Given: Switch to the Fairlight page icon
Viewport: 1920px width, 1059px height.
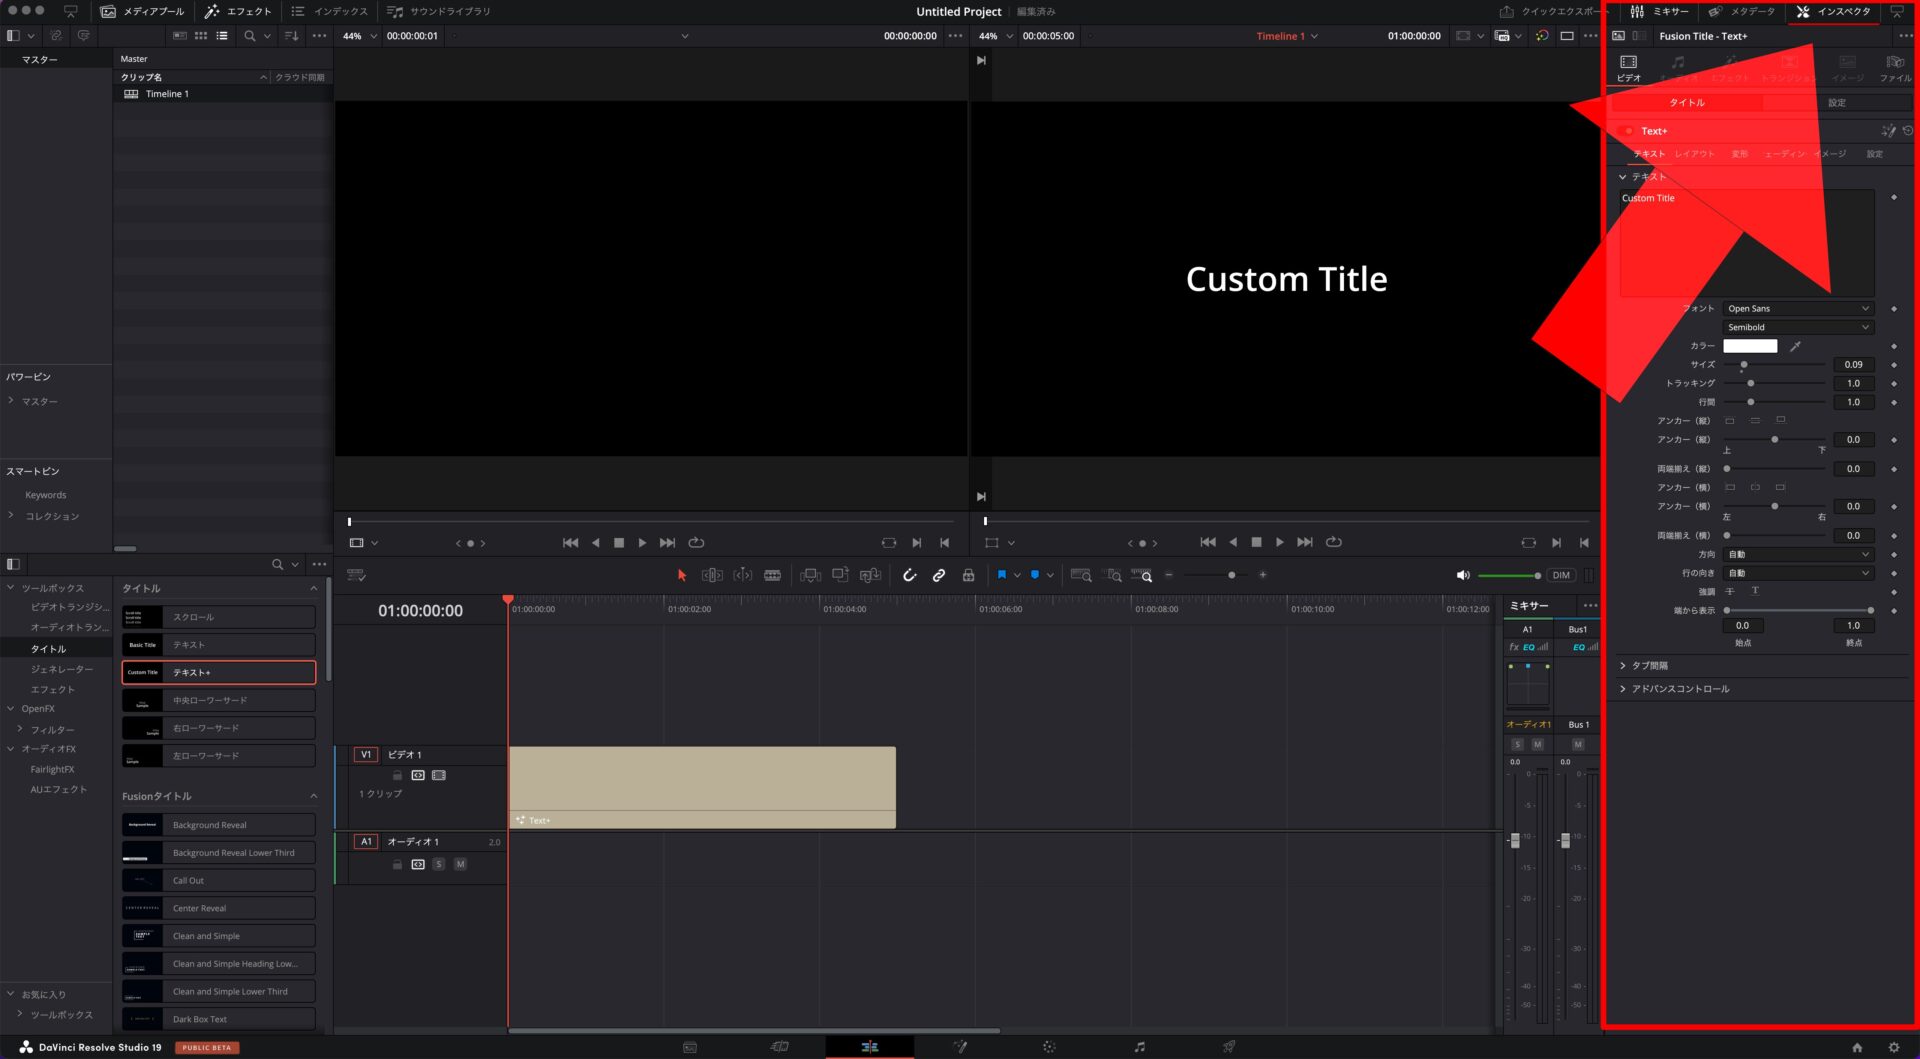Looking at the screenshot, I should [1139, 1047].
